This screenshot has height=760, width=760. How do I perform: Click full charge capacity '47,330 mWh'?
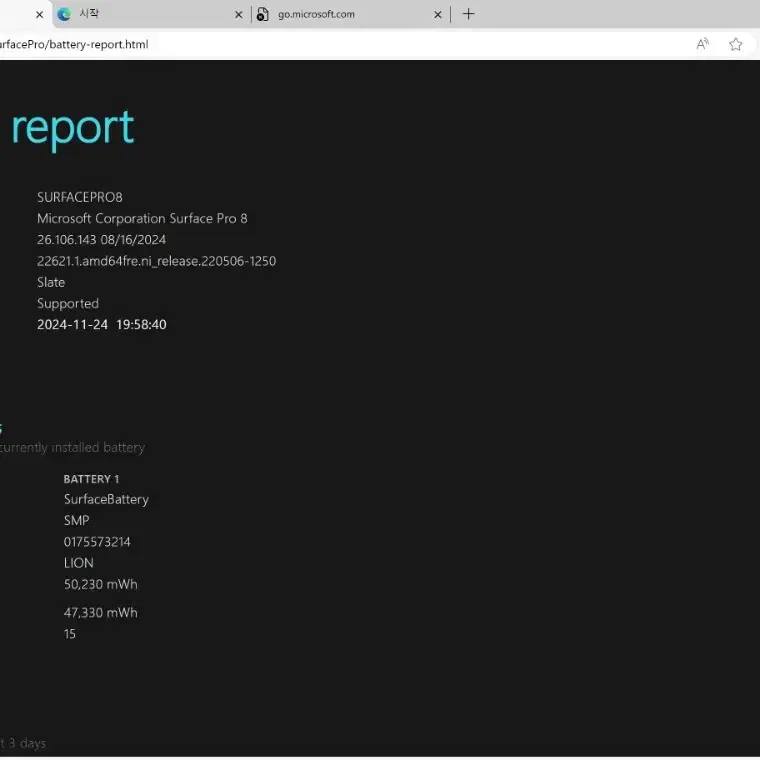101,613
